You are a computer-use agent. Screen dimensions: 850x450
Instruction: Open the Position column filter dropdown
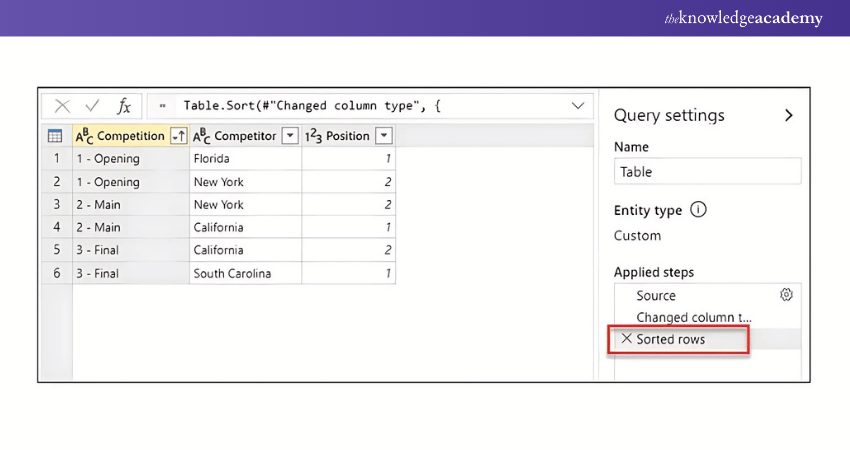383,136
